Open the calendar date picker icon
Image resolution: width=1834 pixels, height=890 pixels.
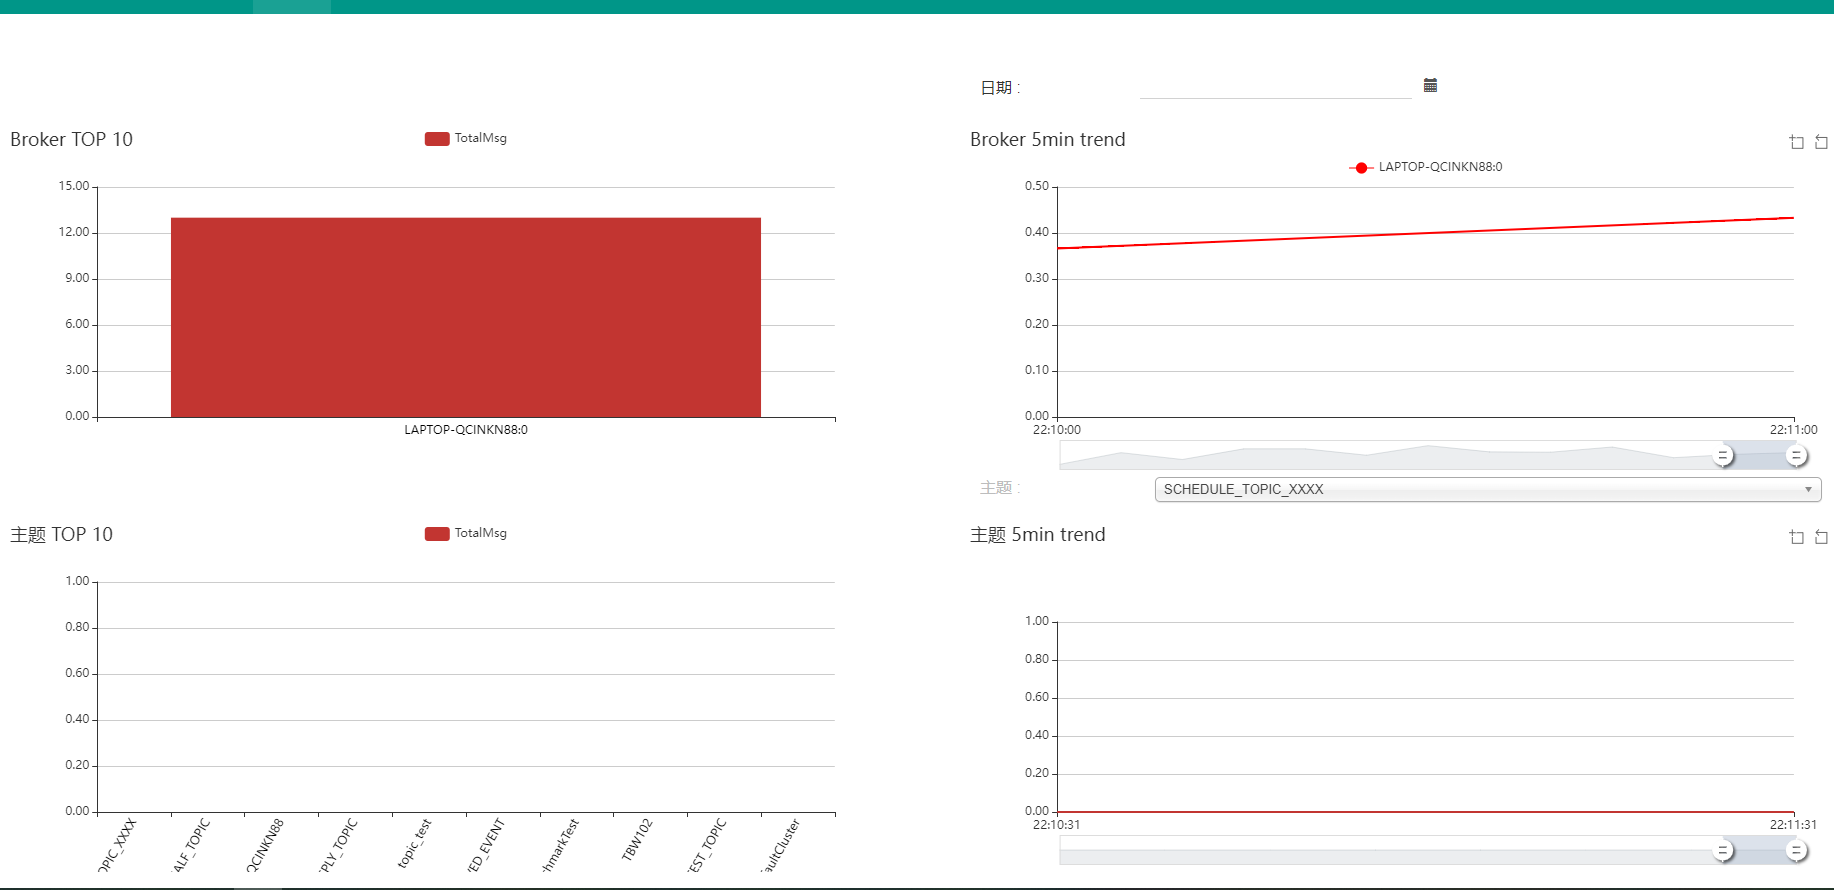click(1430, 85)
